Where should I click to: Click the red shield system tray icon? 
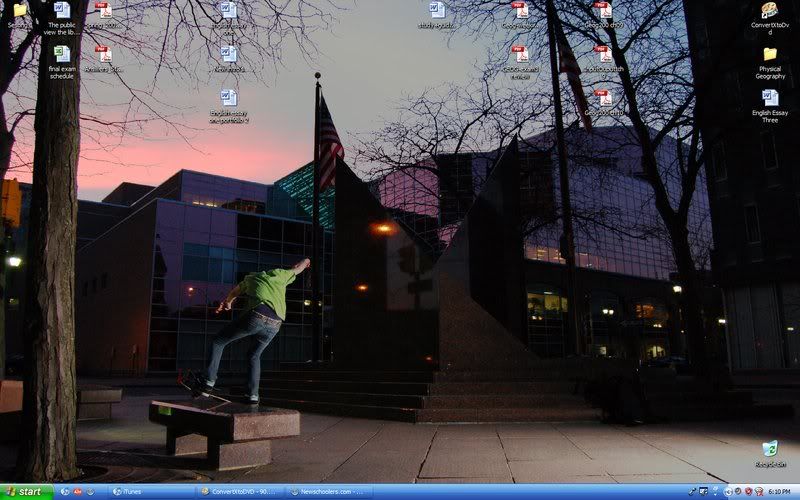(748, 492)
